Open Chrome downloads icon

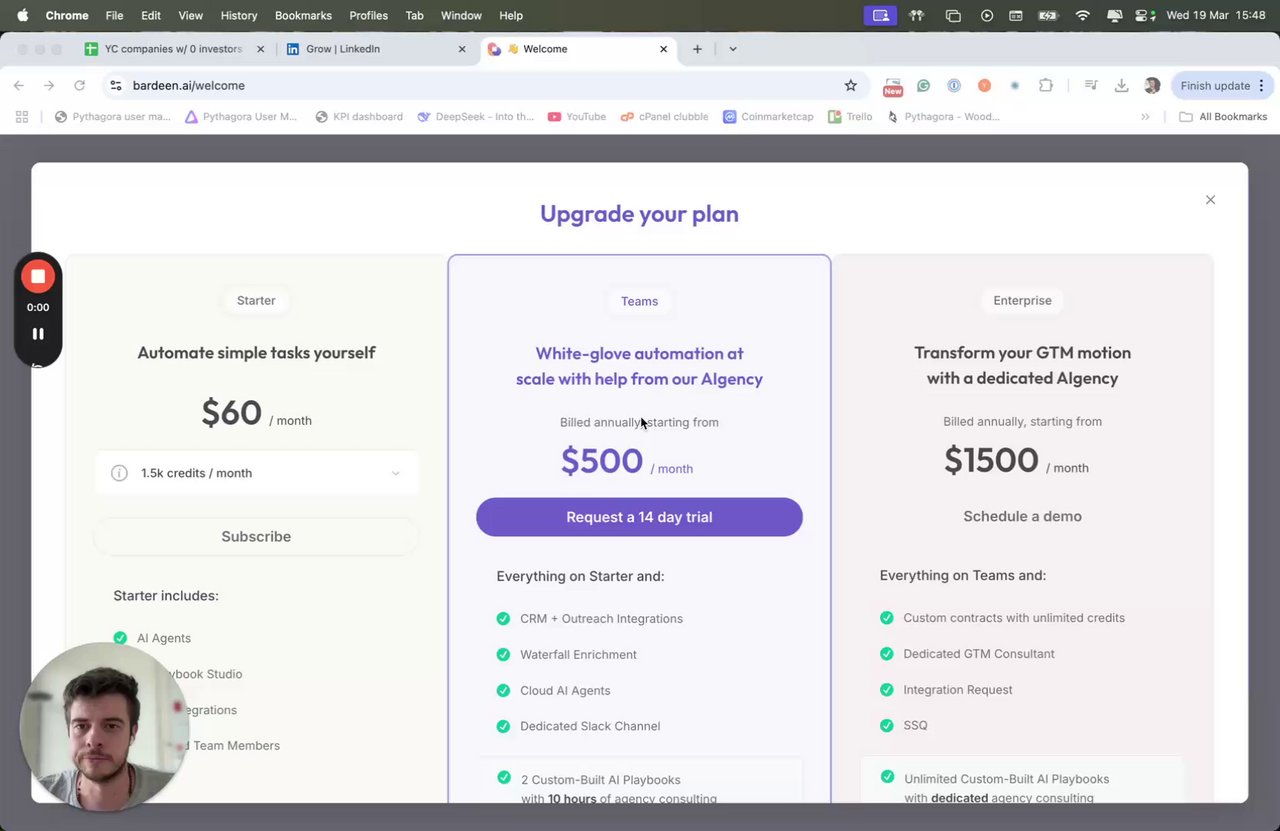(1121, 86)
